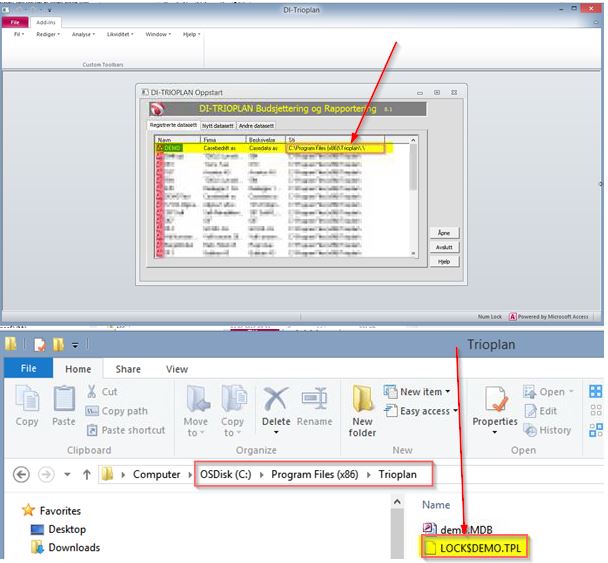This screenshot has width=608, height=563.
Task: Select the Add-ins ribbon tab
Action: [x=46, y=22]
